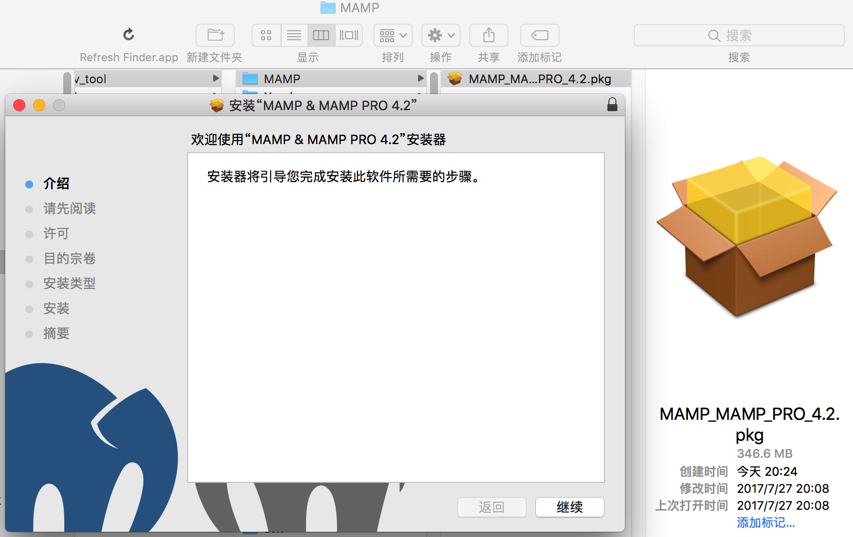Viewport: 853px width, 537px height.
Task: Click the 添加标记 tag icon
Action: 540,35
